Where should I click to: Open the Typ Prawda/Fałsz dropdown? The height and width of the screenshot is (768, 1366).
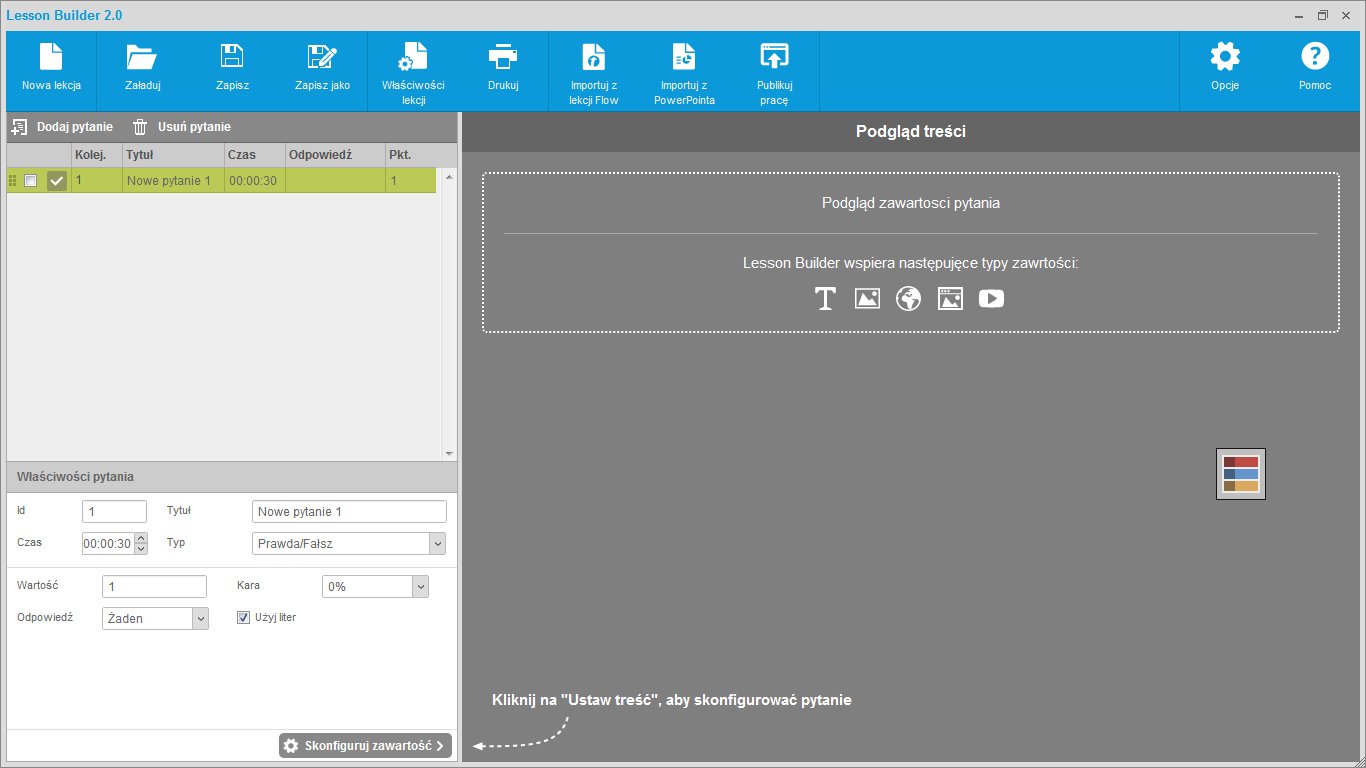[x=349, y=543]
